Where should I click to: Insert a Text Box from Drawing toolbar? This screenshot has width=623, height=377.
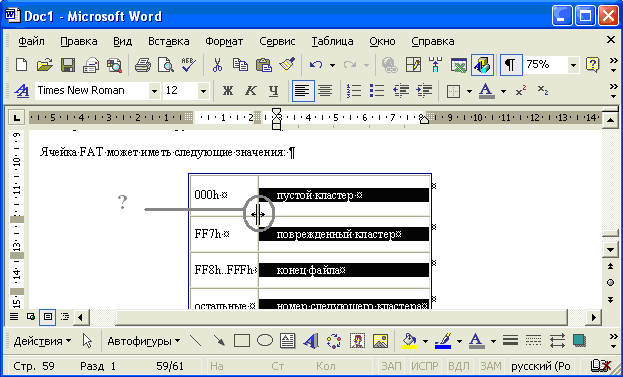[288, 340]
